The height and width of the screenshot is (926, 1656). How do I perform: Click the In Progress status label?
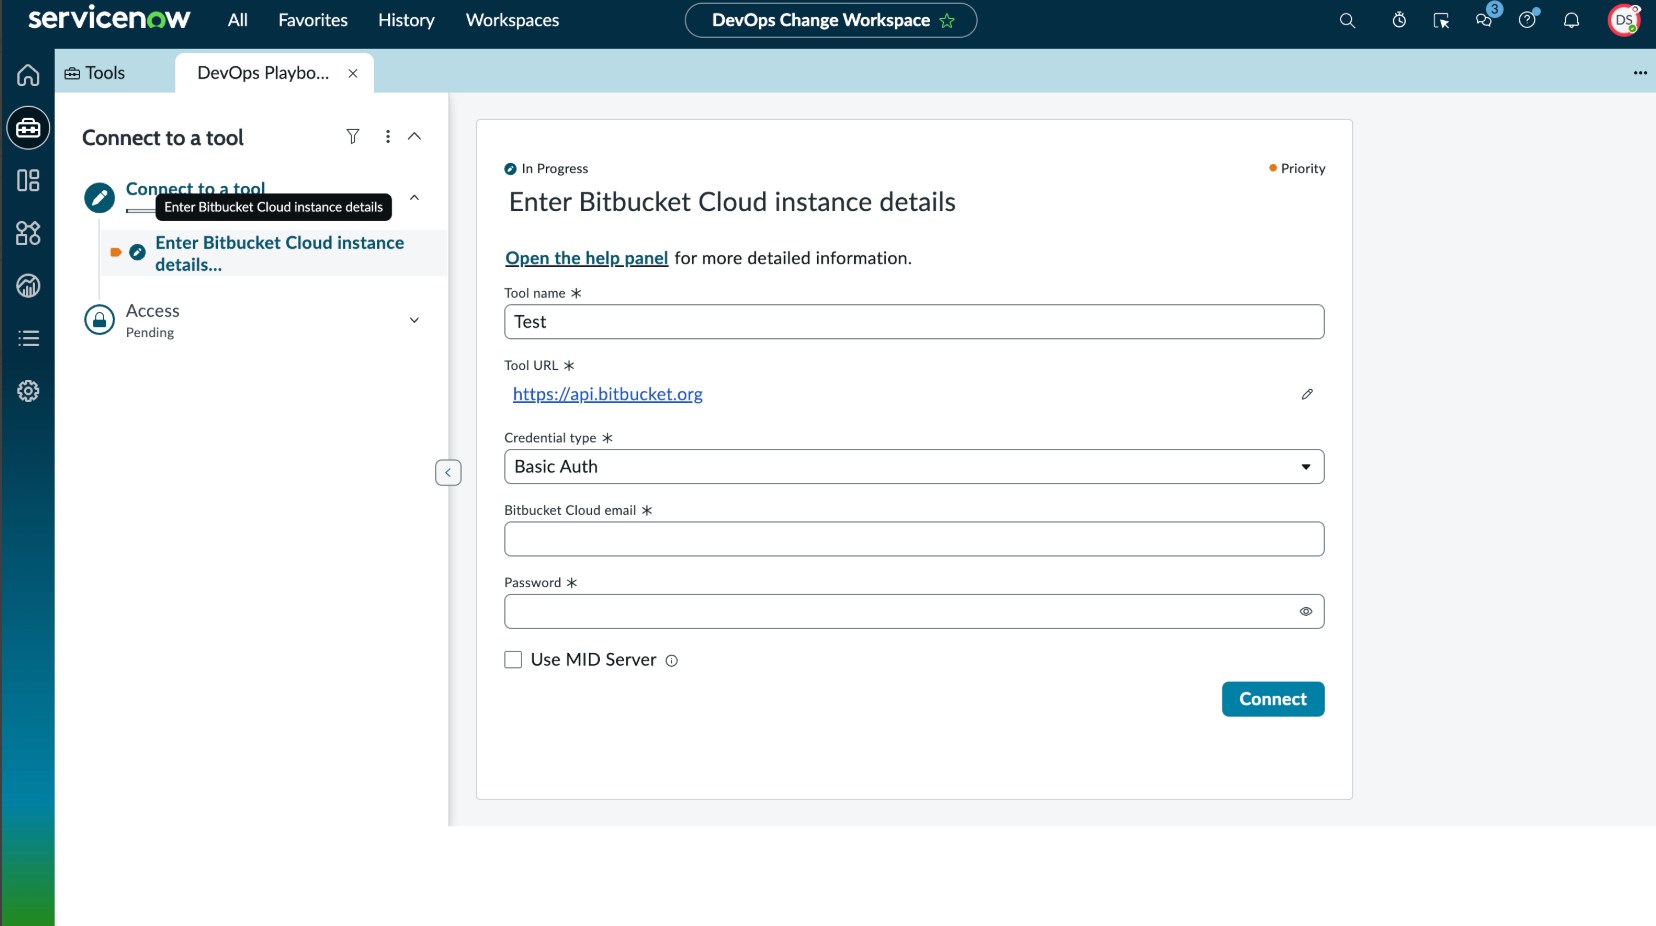tap(554, 169)
